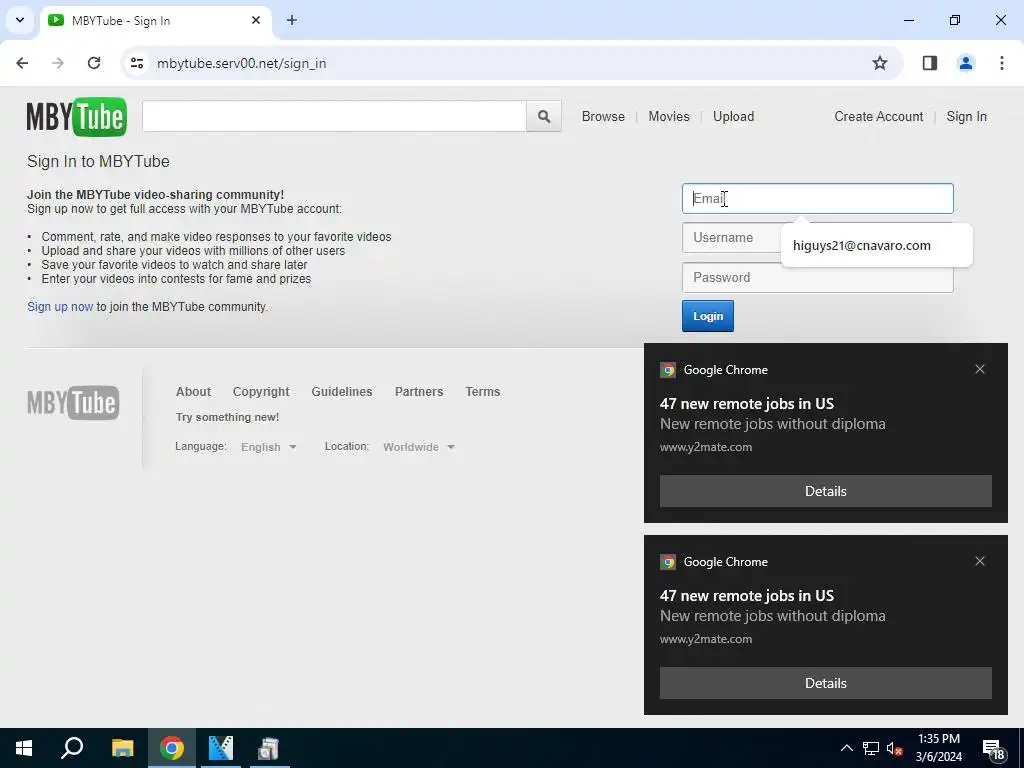Screen dimensions: 1024x768
Task: Click the blue Login button
Action: coord(707,316)
